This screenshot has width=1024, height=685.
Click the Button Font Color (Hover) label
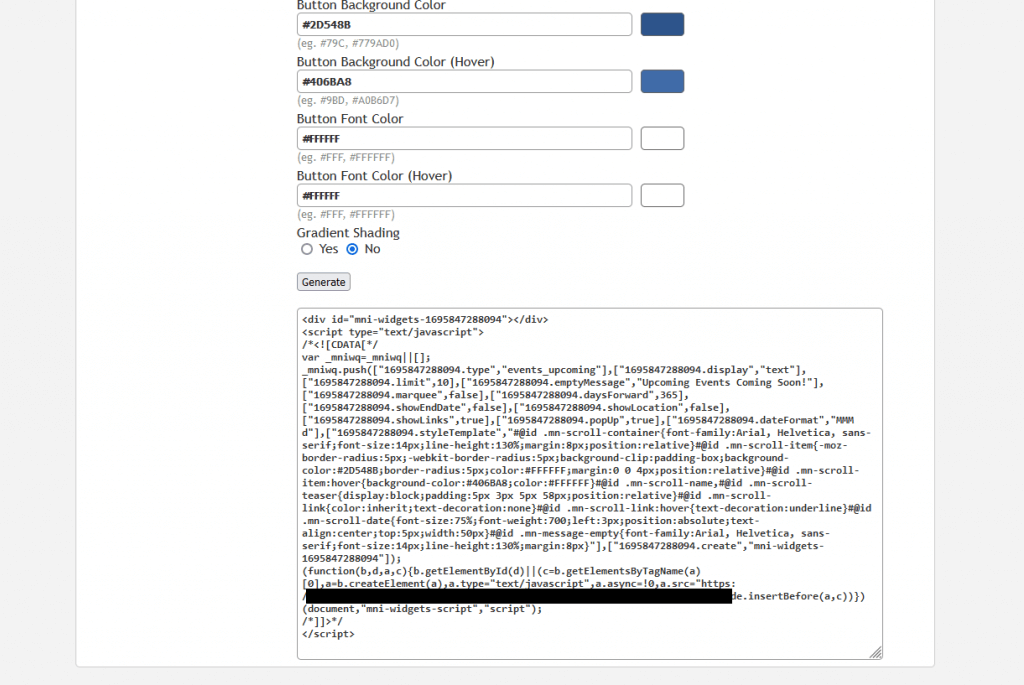click(x=374, y=176)
